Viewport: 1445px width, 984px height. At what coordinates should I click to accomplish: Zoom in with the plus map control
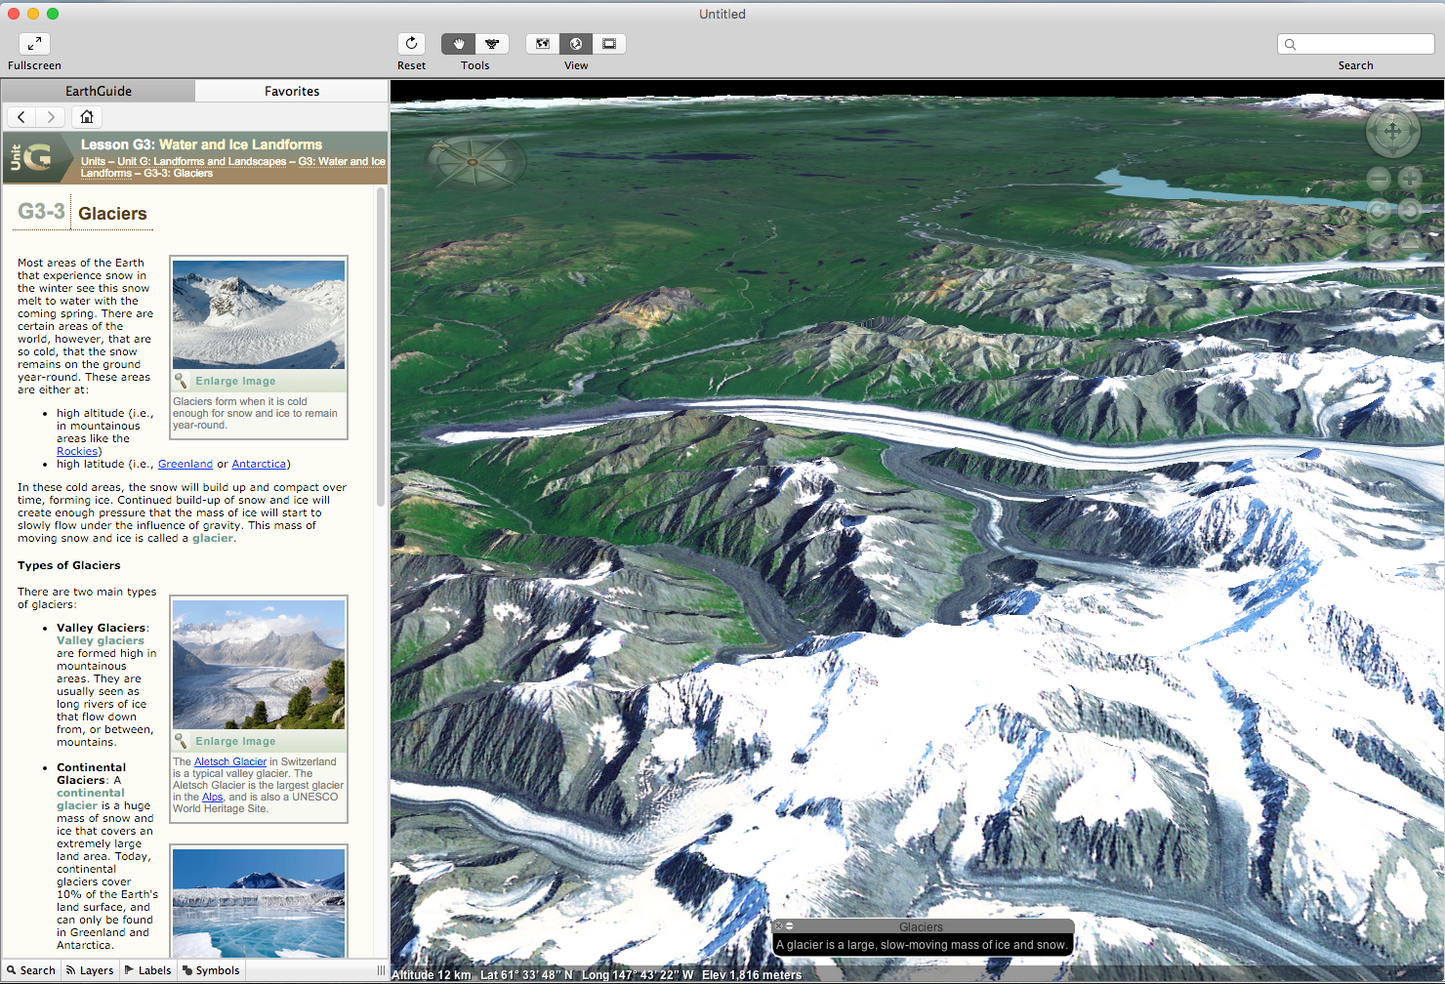[x=1410, y=179]
